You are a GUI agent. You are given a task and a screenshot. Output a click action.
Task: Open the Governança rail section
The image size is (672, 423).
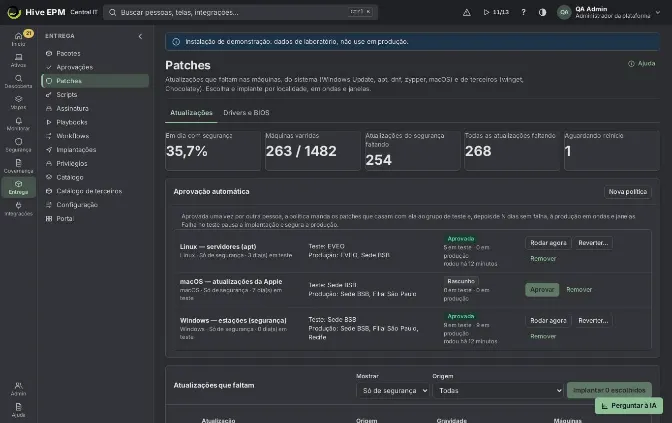pyautogui.click(x=18, y=166)
